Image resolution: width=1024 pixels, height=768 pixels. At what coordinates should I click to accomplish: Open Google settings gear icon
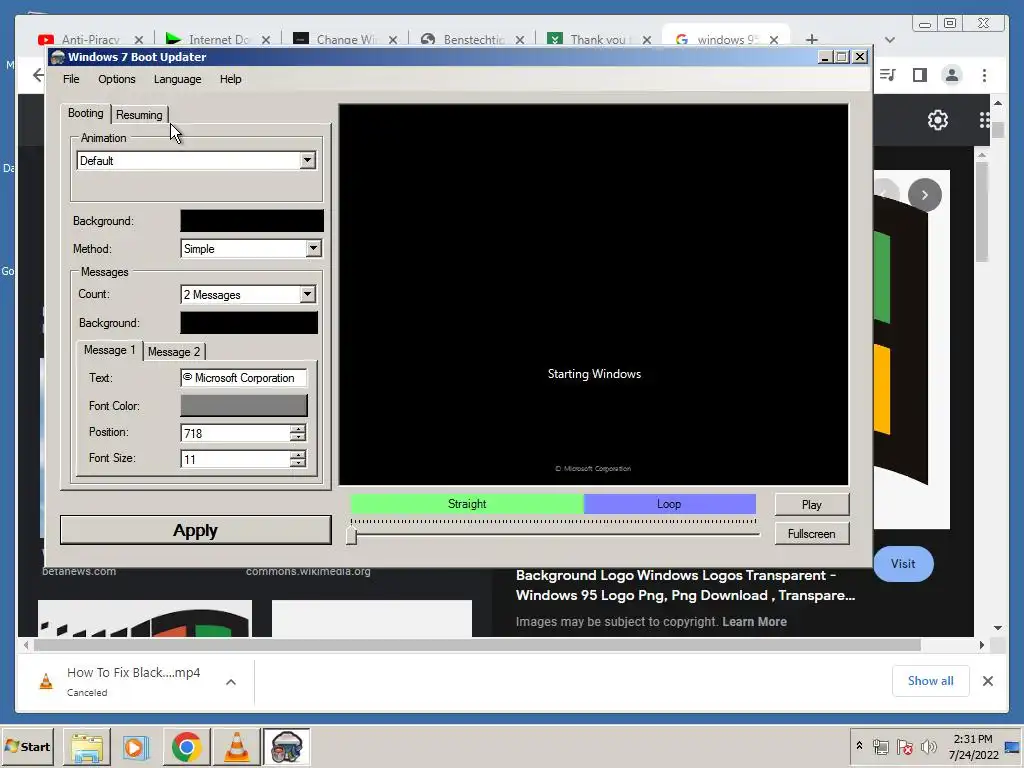click(938, 120)
